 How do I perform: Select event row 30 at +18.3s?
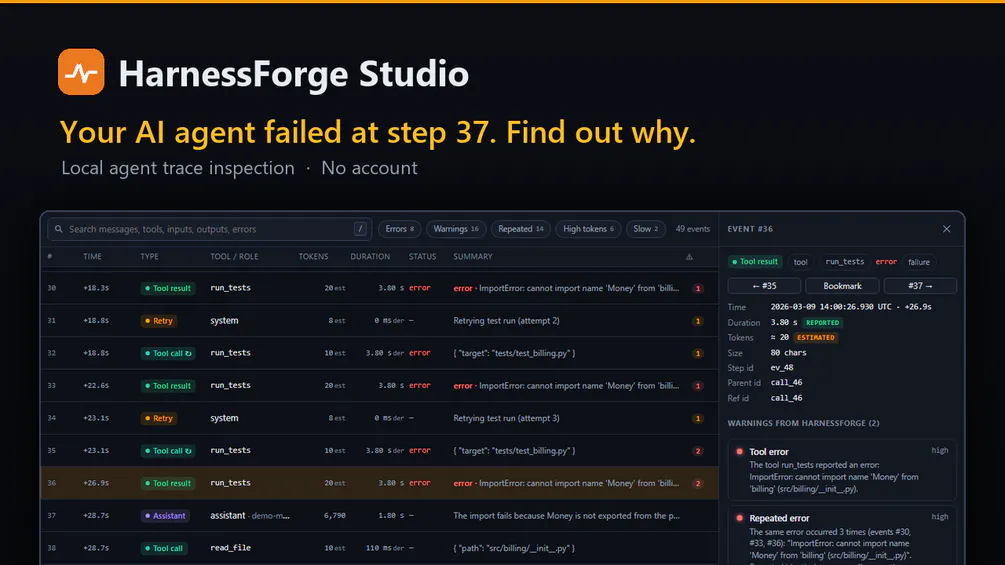pyautogui.click(x=379, y=288)
